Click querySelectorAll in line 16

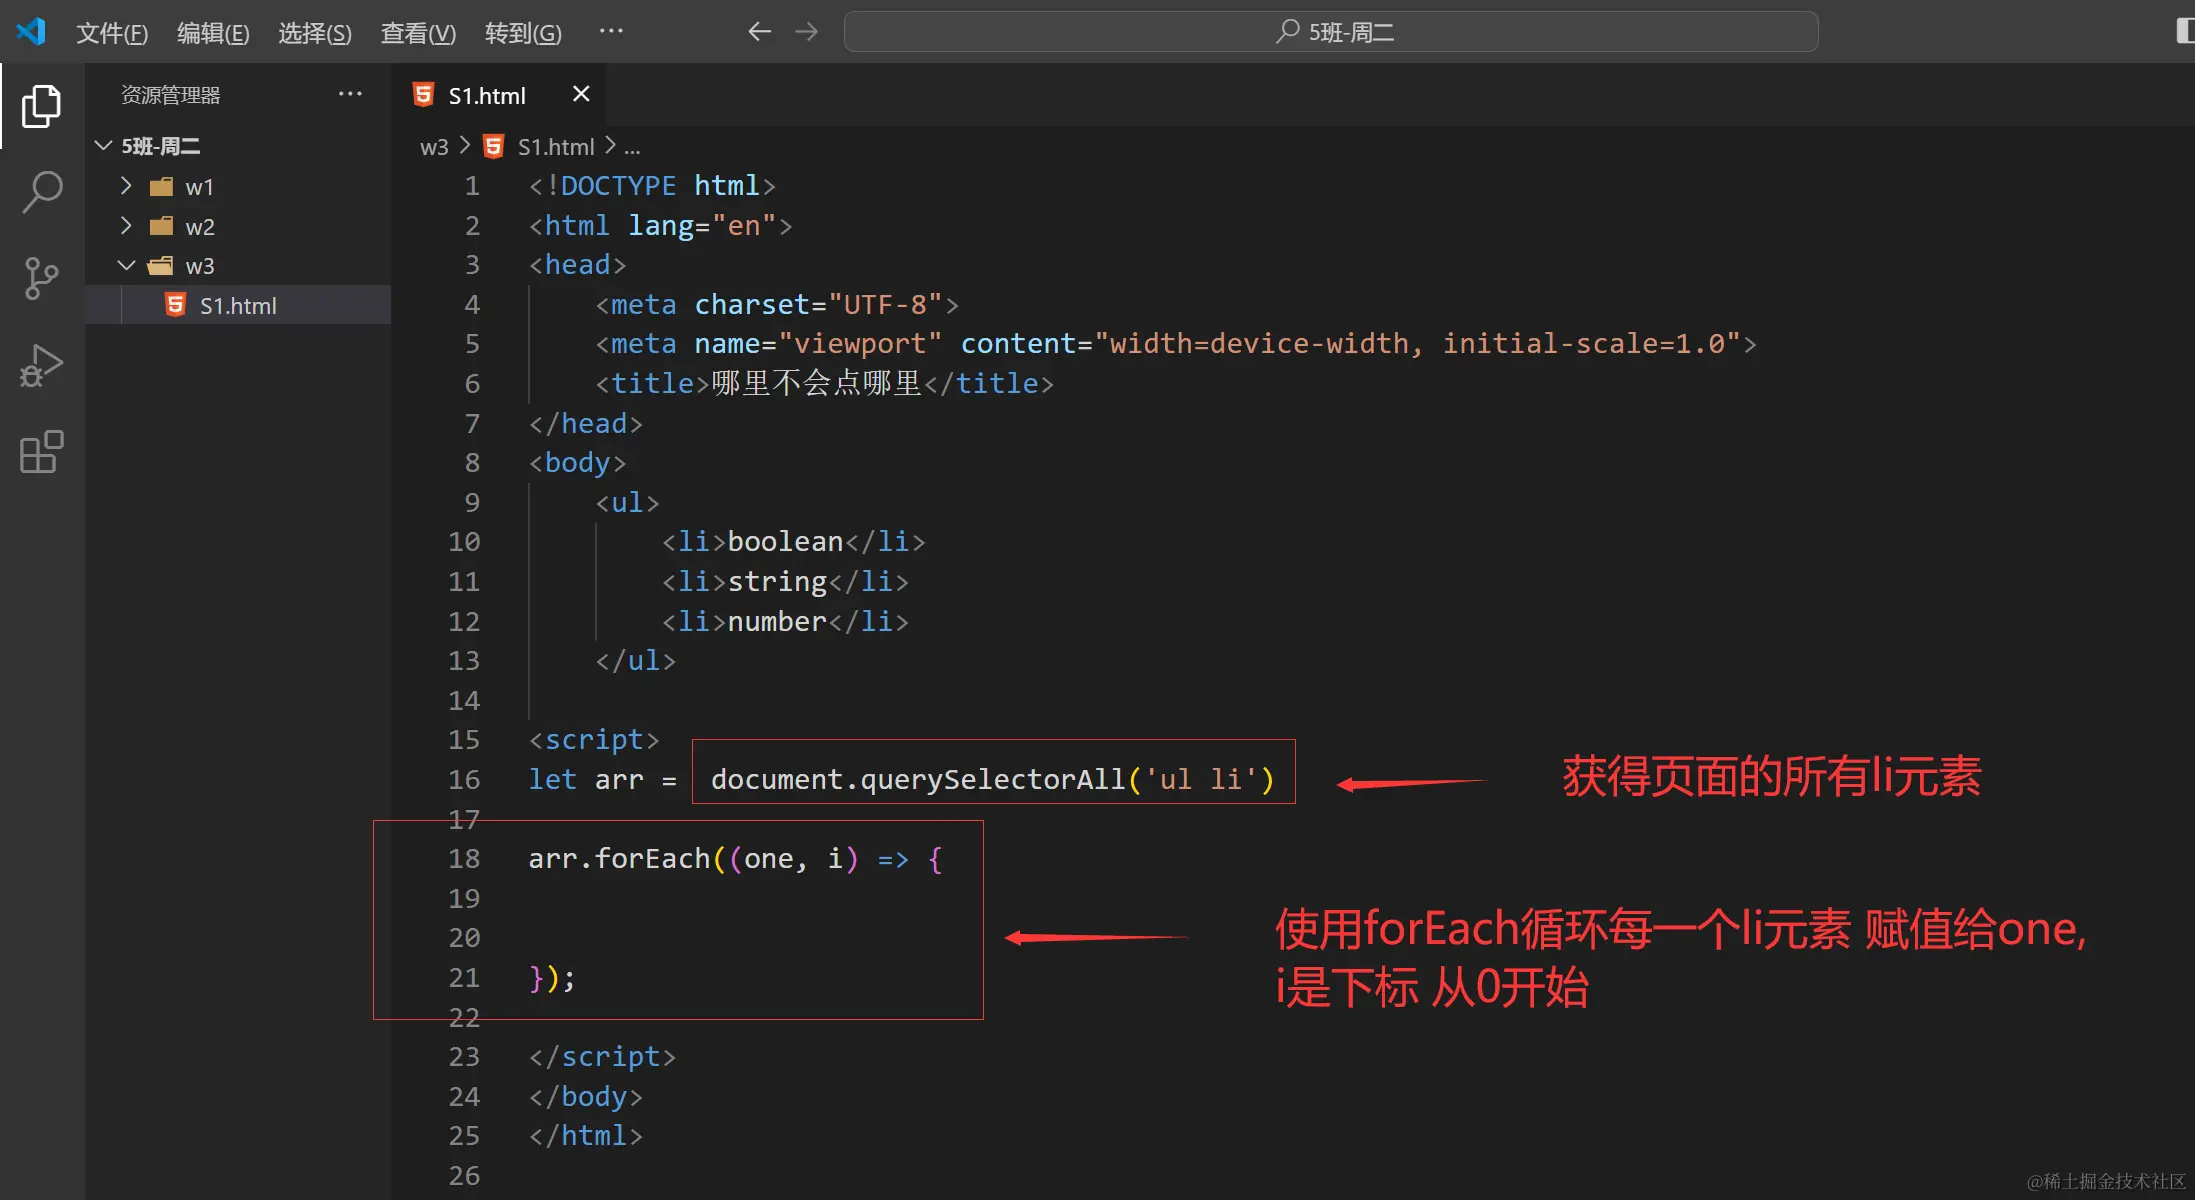pos(993,780)
